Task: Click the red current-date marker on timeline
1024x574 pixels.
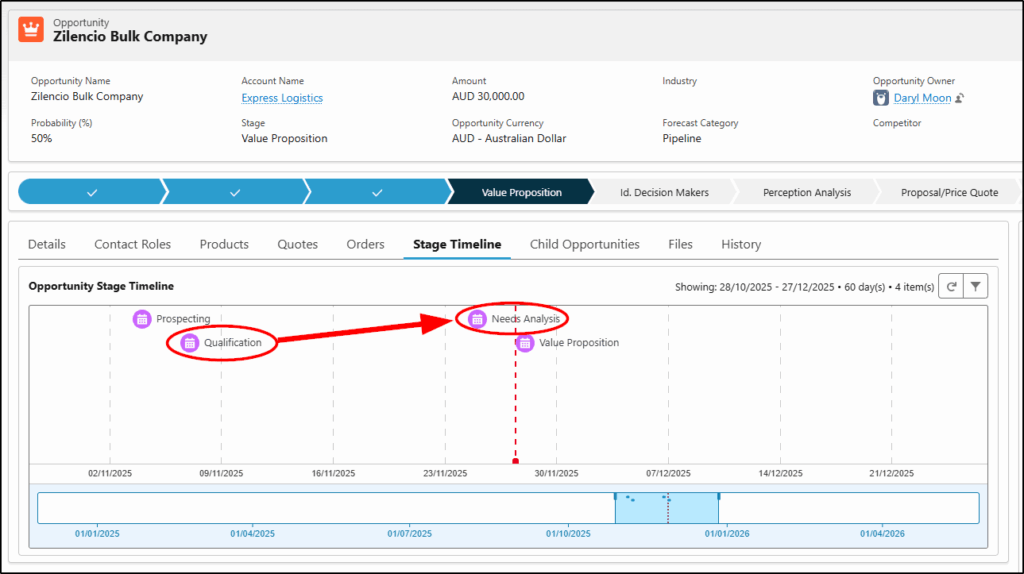Action: 515,461
